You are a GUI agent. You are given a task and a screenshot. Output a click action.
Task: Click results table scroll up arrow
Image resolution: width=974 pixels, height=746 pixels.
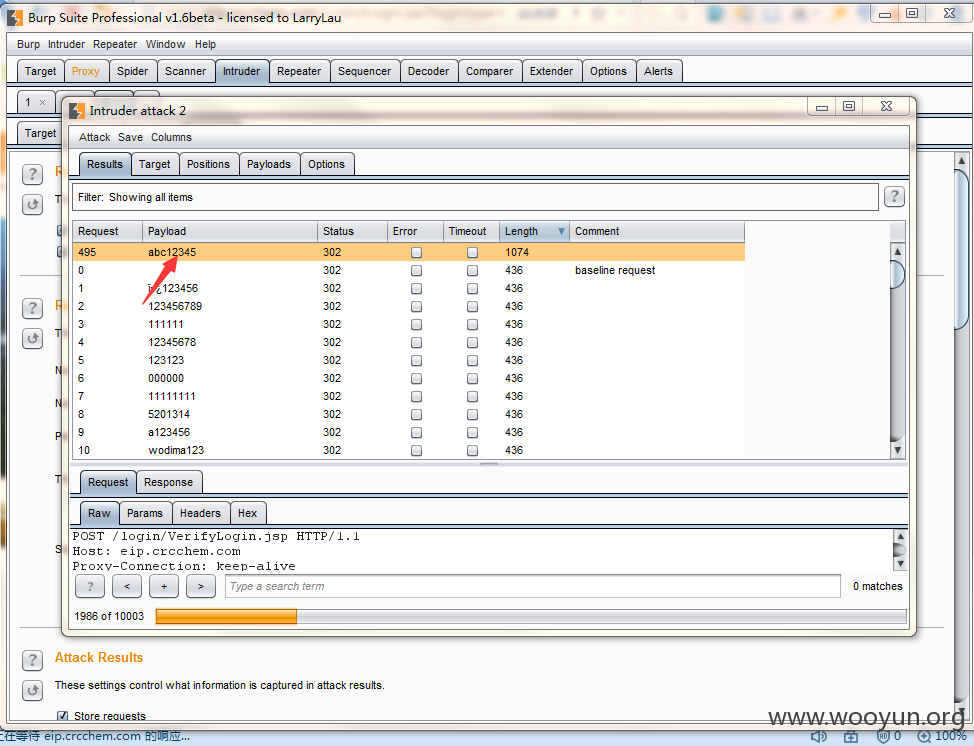click(897, 252)
